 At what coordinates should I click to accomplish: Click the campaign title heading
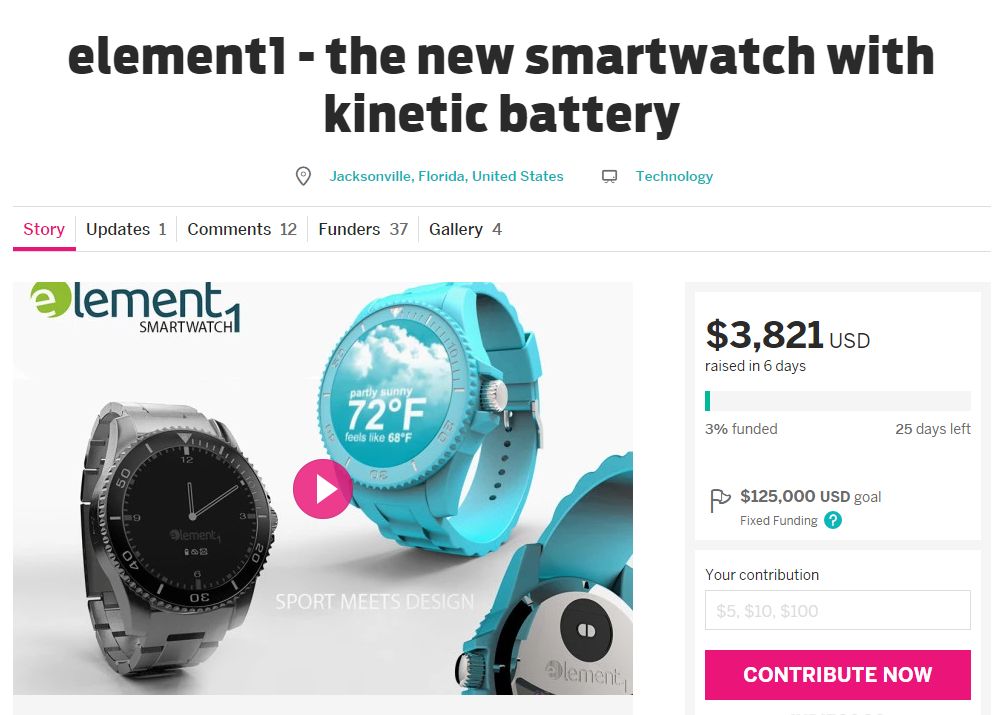pyautogui.click(x=501, y=85)
